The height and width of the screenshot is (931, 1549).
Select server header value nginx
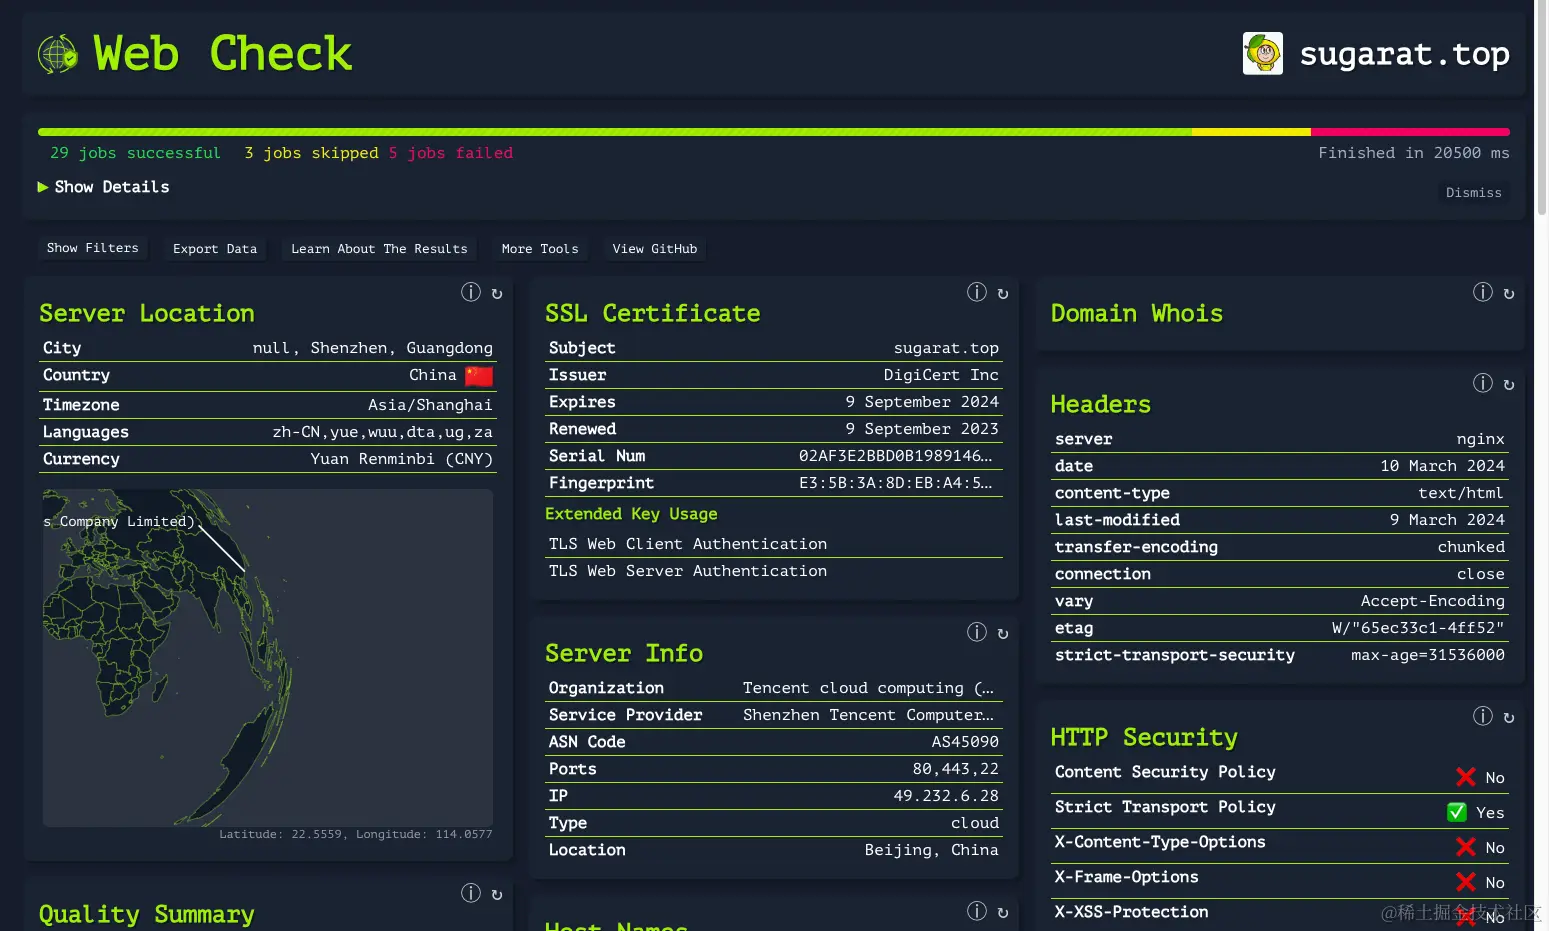pyautogui.click(x=1480, y=439)
